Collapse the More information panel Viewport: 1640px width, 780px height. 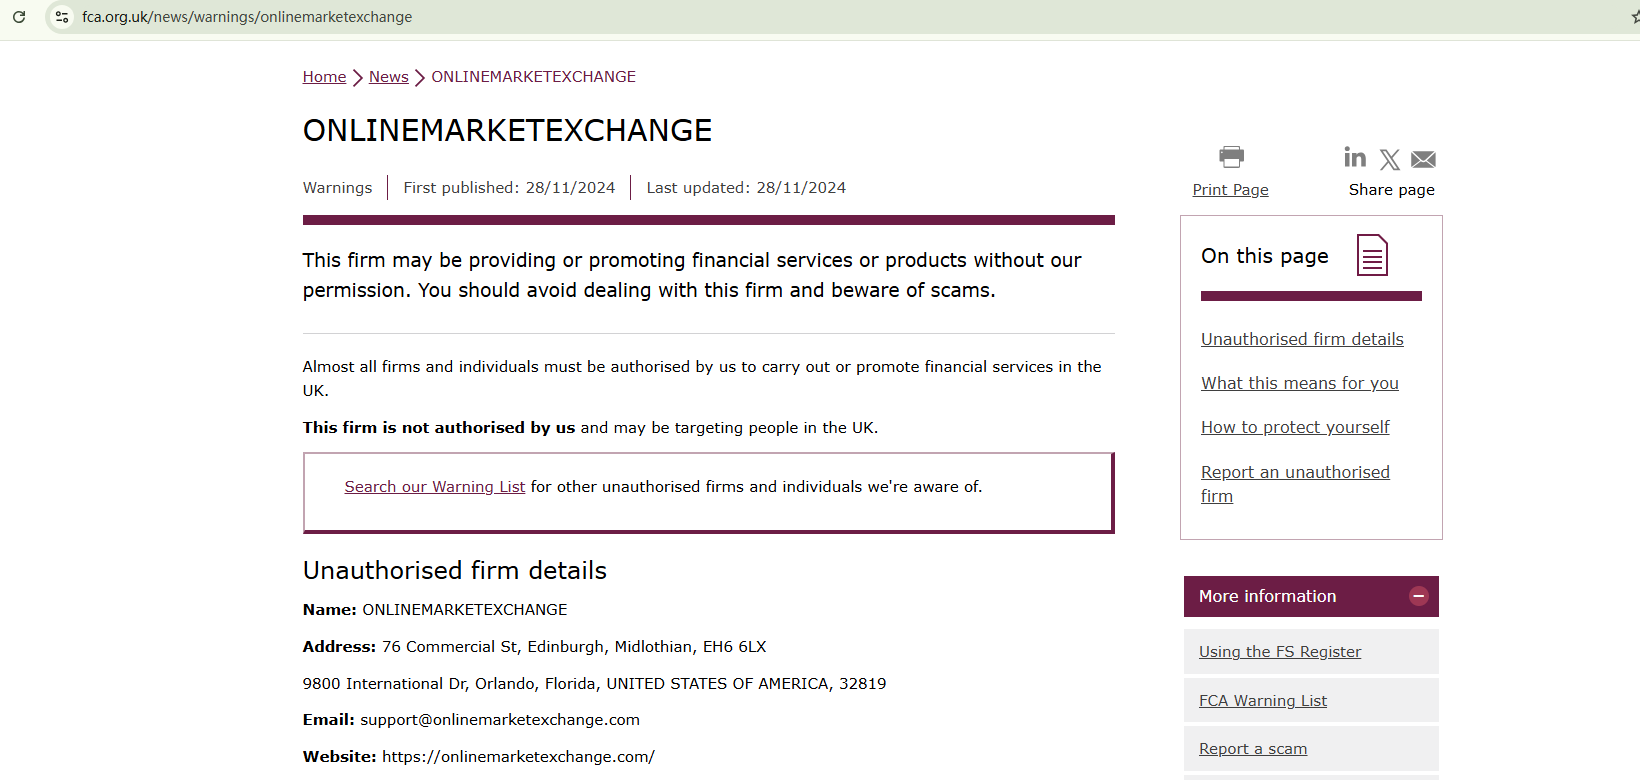[x=1418, y=596]
